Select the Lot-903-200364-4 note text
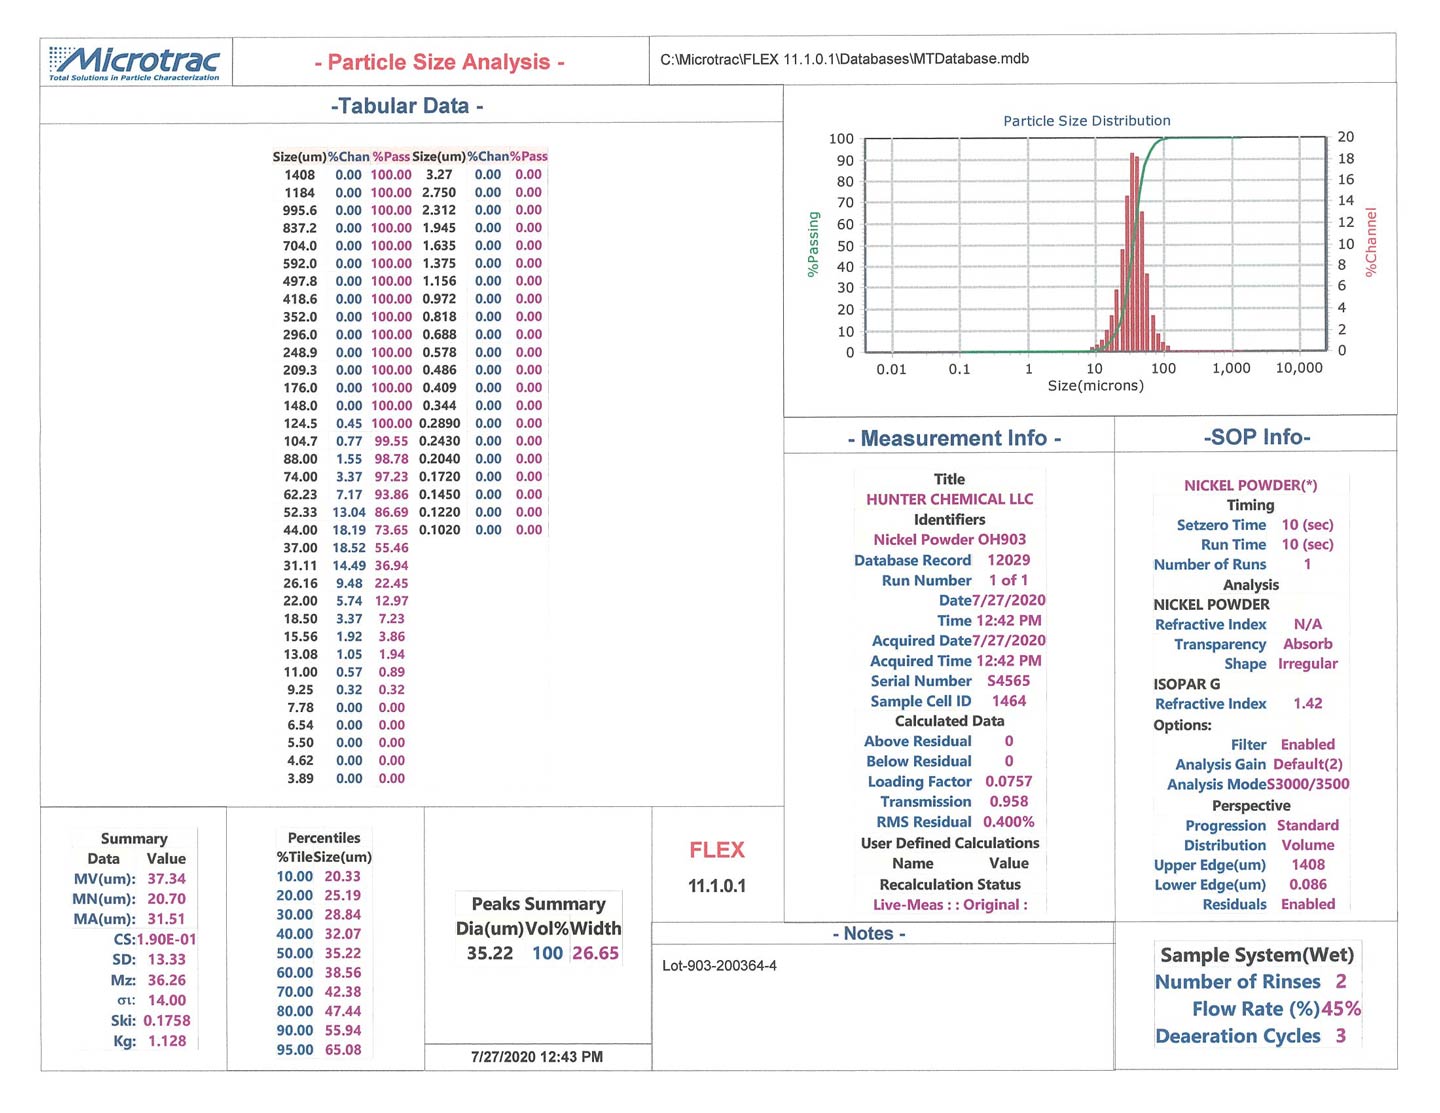1440x1113 pixels. pos(719,966)
